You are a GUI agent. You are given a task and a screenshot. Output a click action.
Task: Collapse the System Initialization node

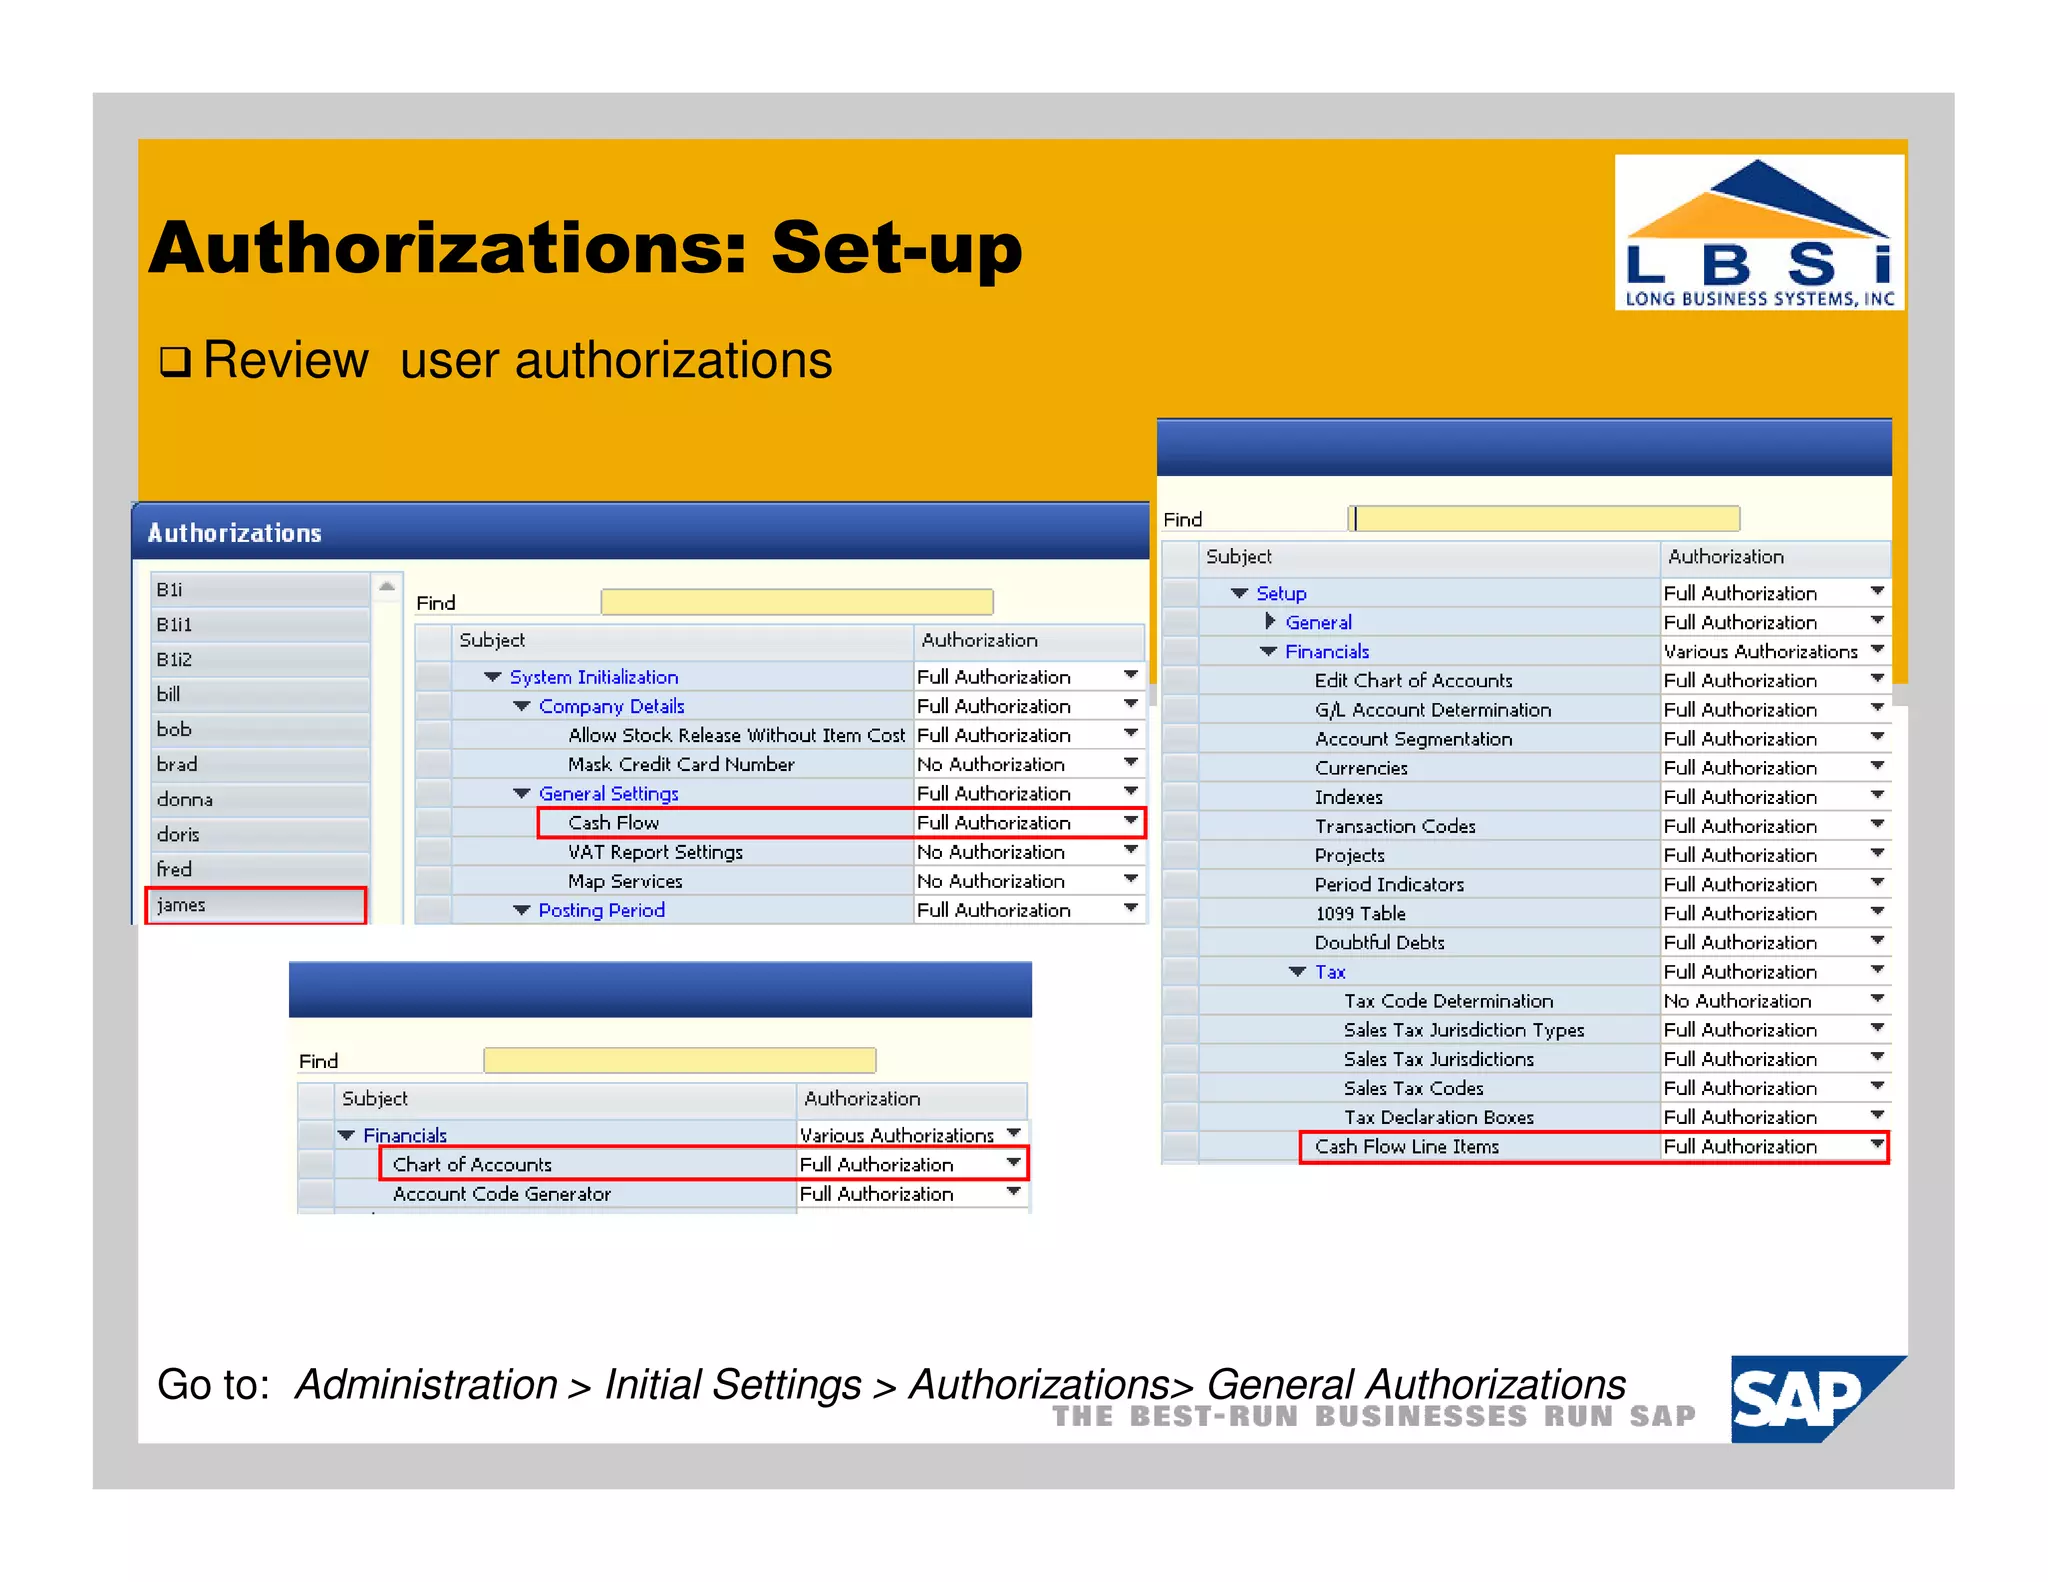point(493,677)
